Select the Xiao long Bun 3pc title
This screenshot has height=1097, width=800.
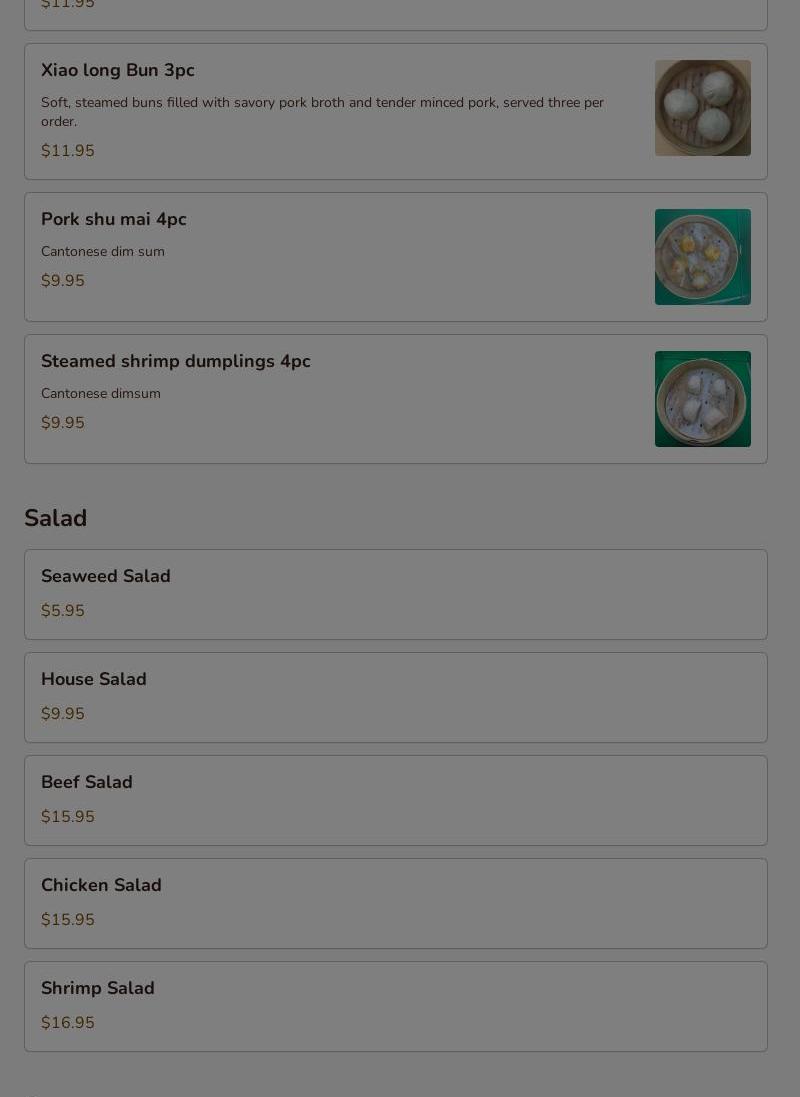pos(118,70)
